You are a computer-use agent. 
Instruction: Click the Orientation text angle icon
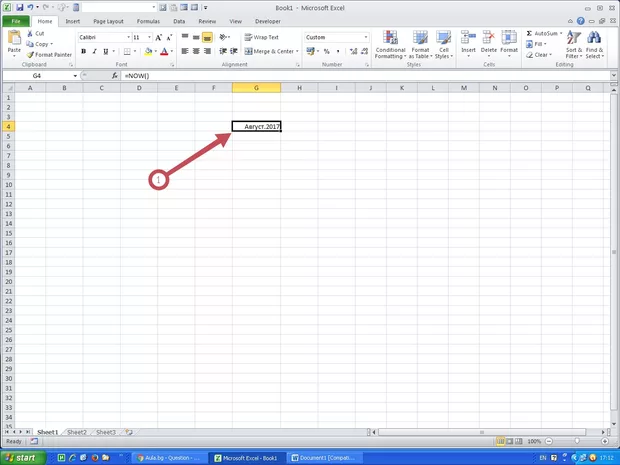223,37
